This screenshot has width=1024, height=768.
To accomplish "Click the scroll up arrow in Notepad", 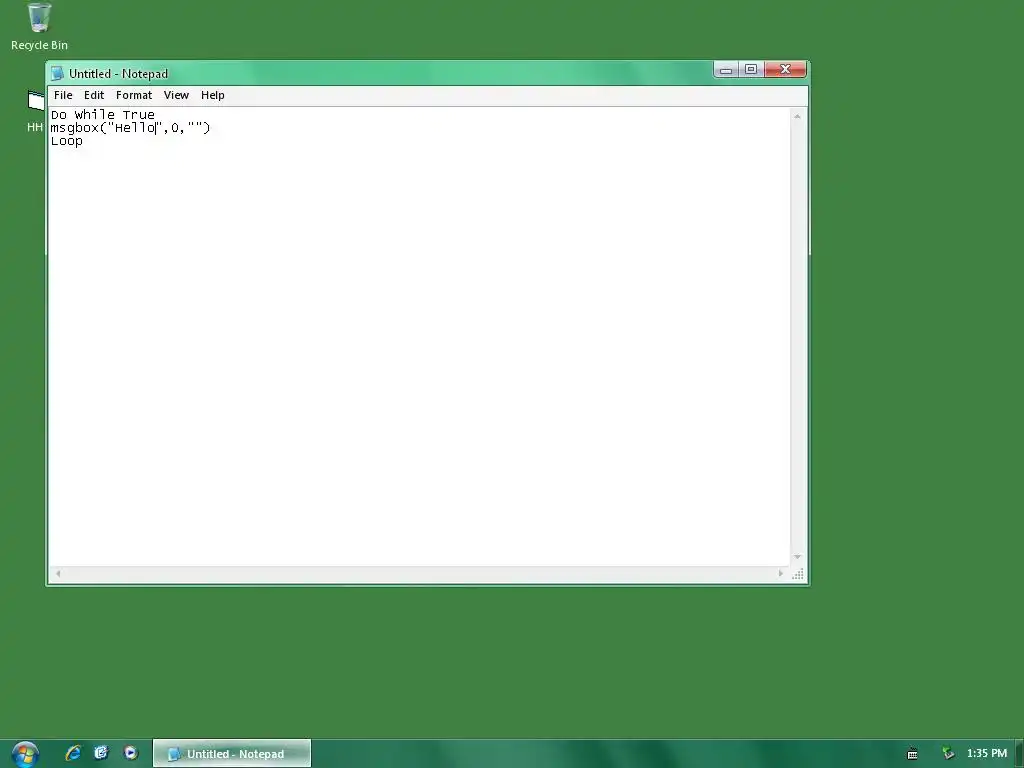I will 797,116.
